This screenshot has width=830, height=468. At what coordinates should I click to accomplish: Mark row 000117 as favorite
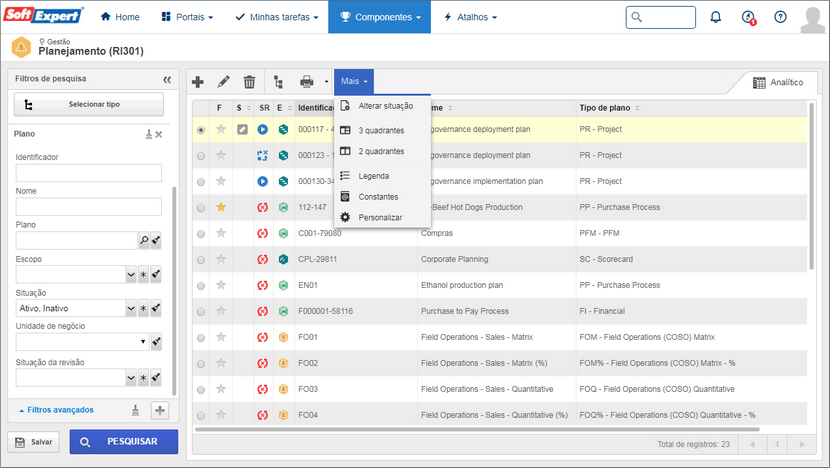click(x=221, y=129)
